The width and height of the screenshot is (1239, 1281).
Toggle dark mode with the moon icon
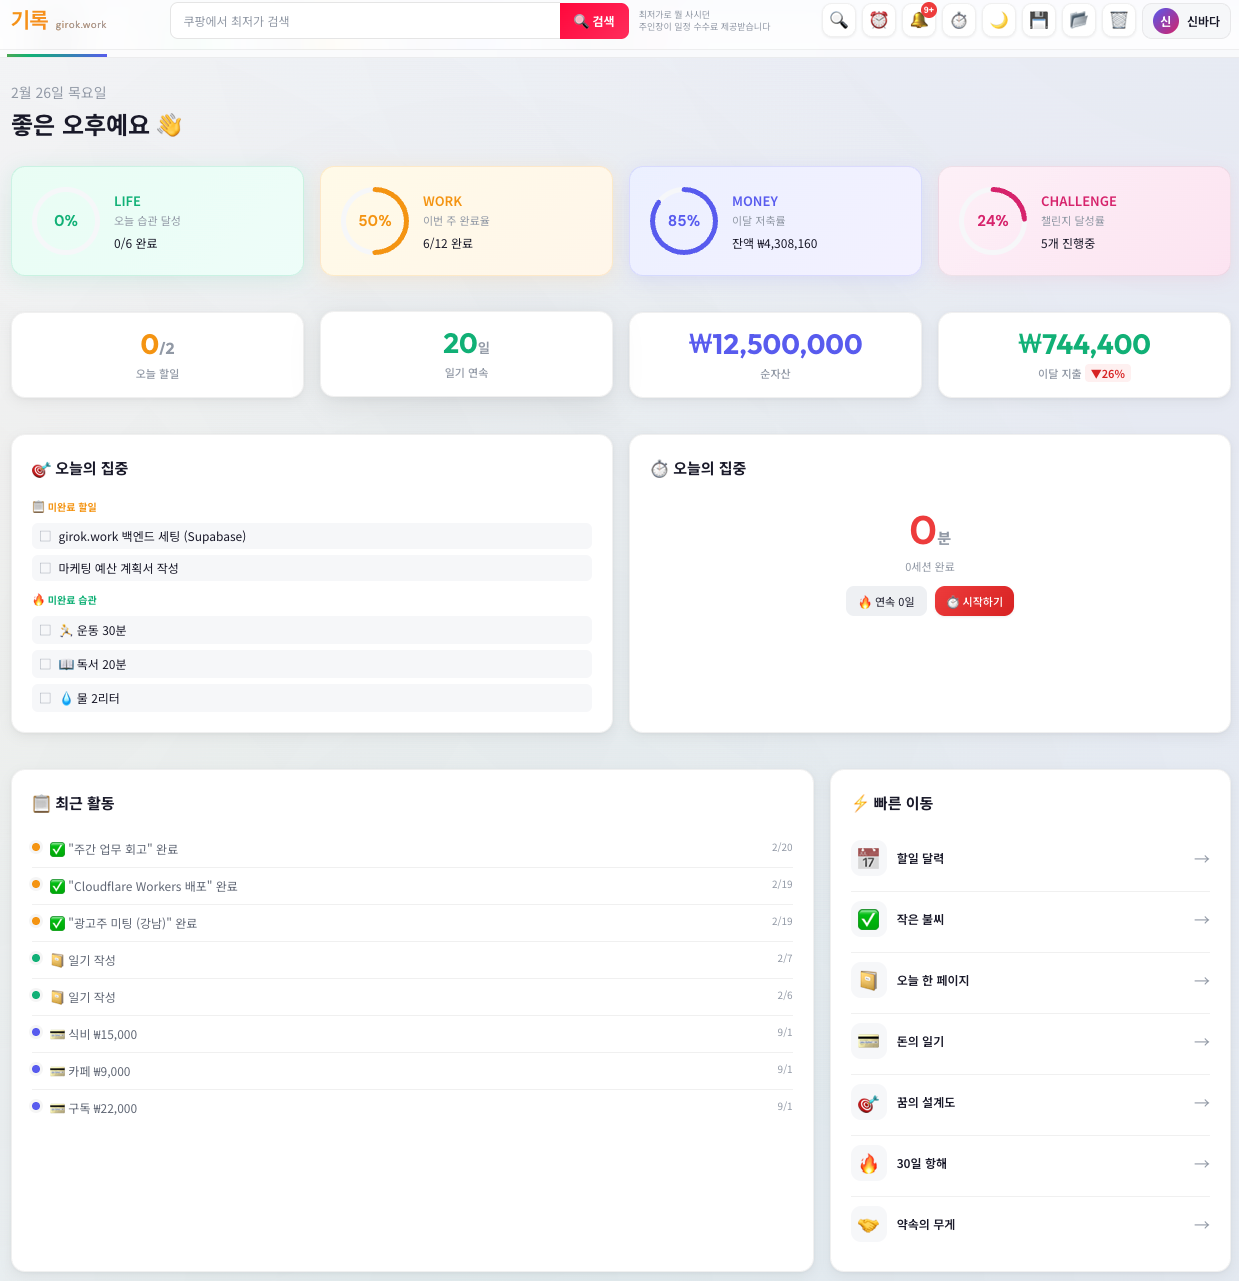(998, 20)
